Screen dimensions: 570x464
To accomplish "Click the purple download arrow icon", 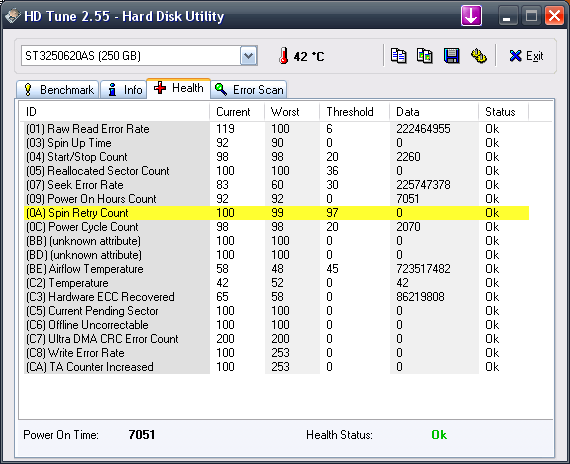I will 471,16.
